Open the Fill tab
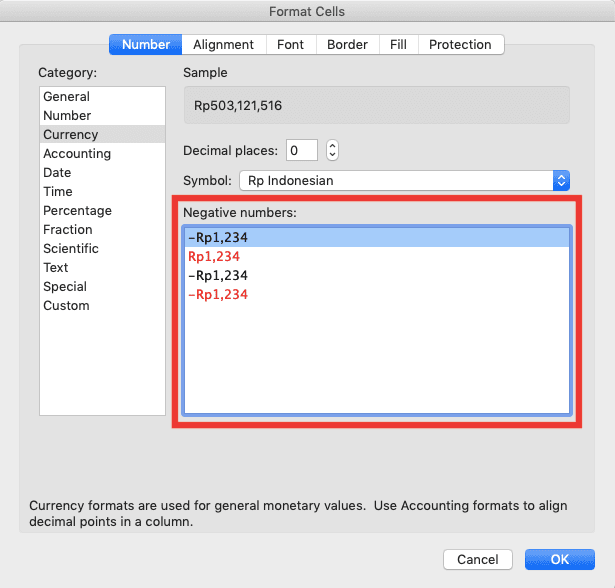 point(398,44)
